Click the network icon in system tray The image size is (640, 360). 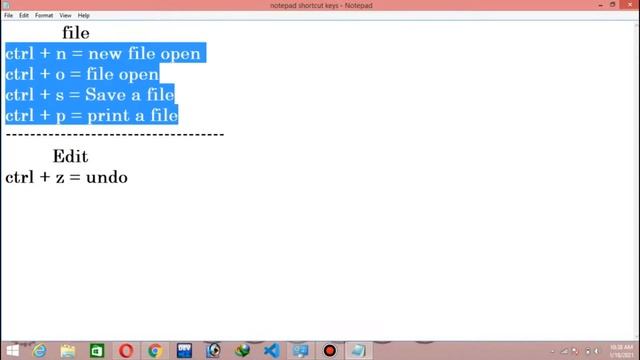tap(564, 351)
